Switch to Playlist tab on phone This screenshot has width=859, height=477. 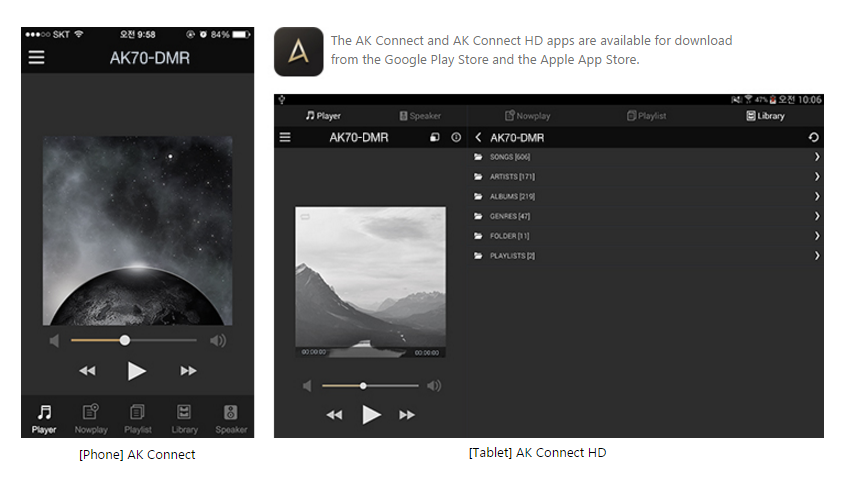click(138, 417)
